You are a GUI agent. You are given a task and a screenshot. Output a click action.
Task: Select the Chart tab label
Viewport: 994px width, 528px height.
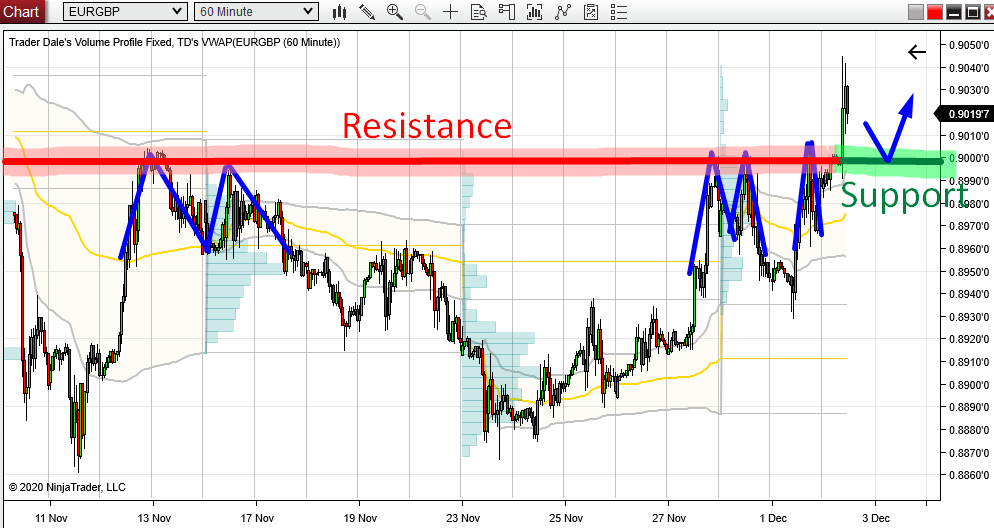(21, 11)
